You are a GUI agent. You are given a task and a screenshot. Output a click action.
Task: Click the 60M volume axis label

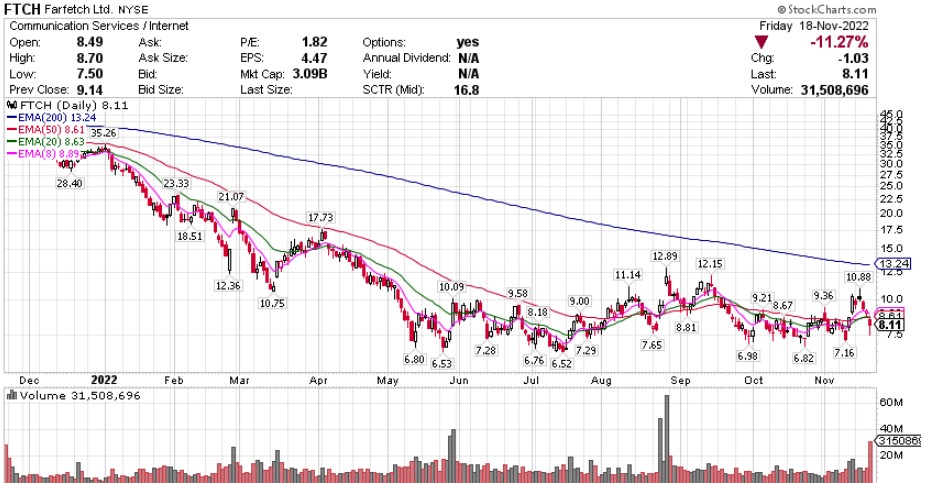point(891,403)
